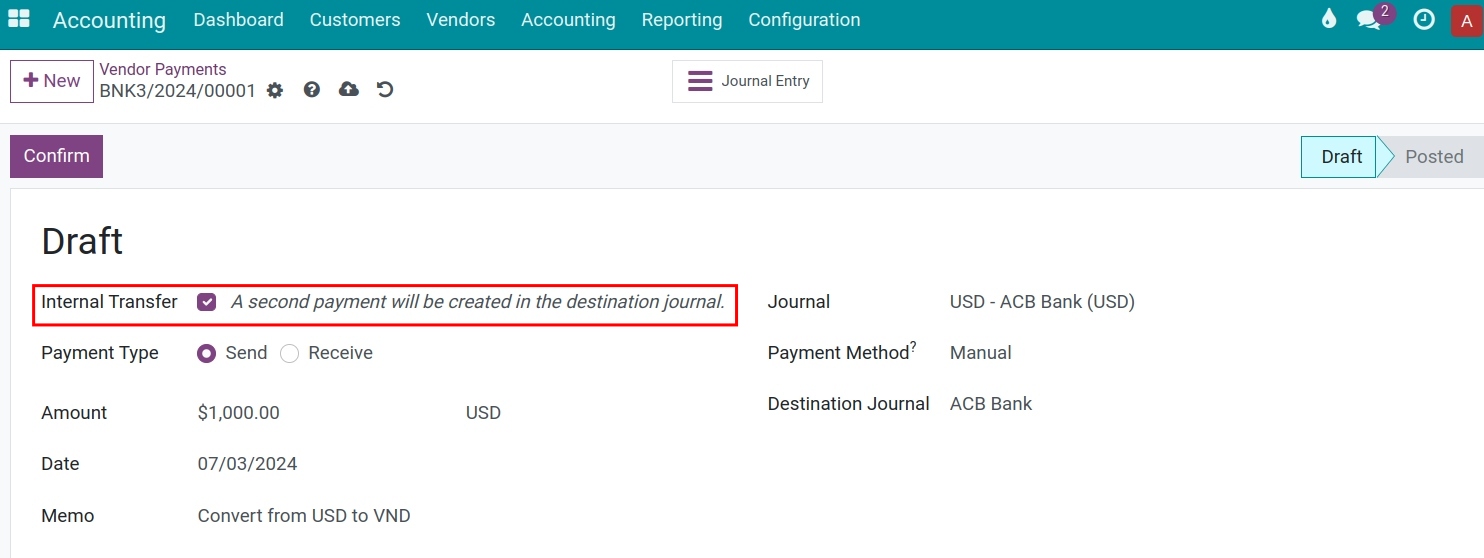The image size is (1484, 558).
Task: Open the Accounting menu item next to Vendors
Action: [x=568, y=20]
